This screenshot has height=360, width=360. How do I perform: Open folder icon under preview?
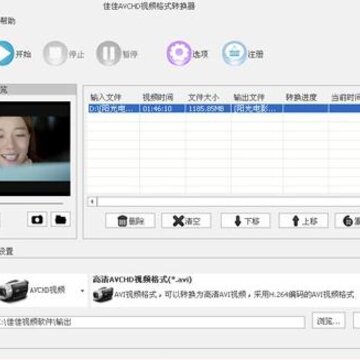pos(61,219)
